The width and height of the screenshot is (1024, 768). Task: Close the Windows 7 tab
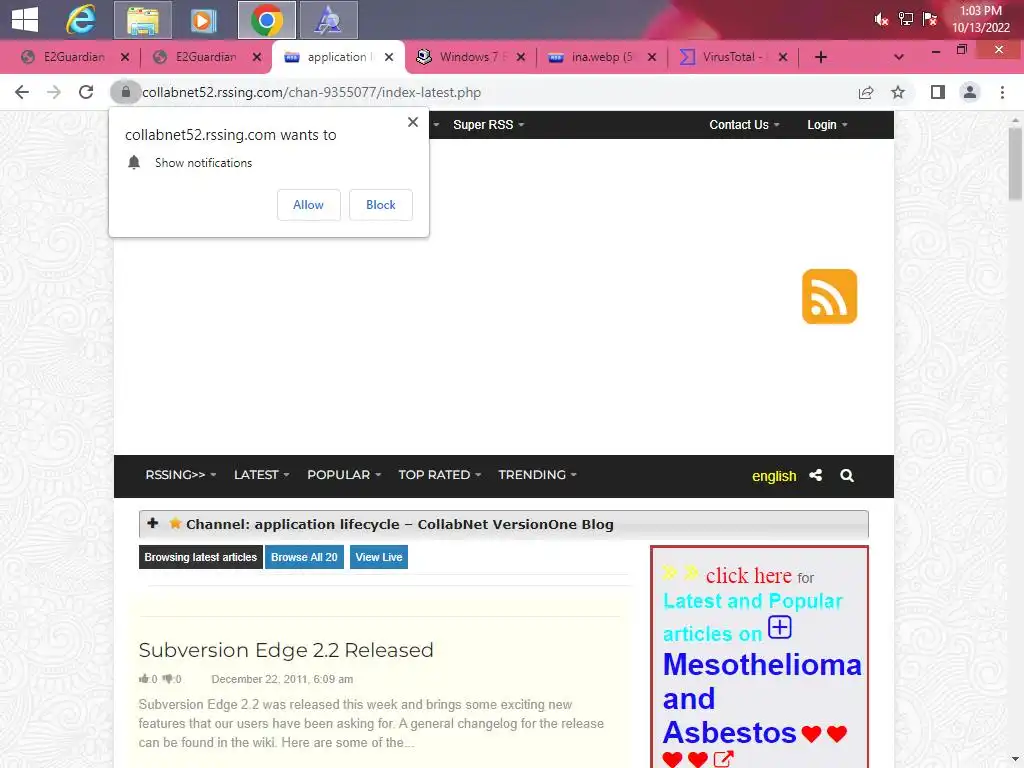[520, 57]
